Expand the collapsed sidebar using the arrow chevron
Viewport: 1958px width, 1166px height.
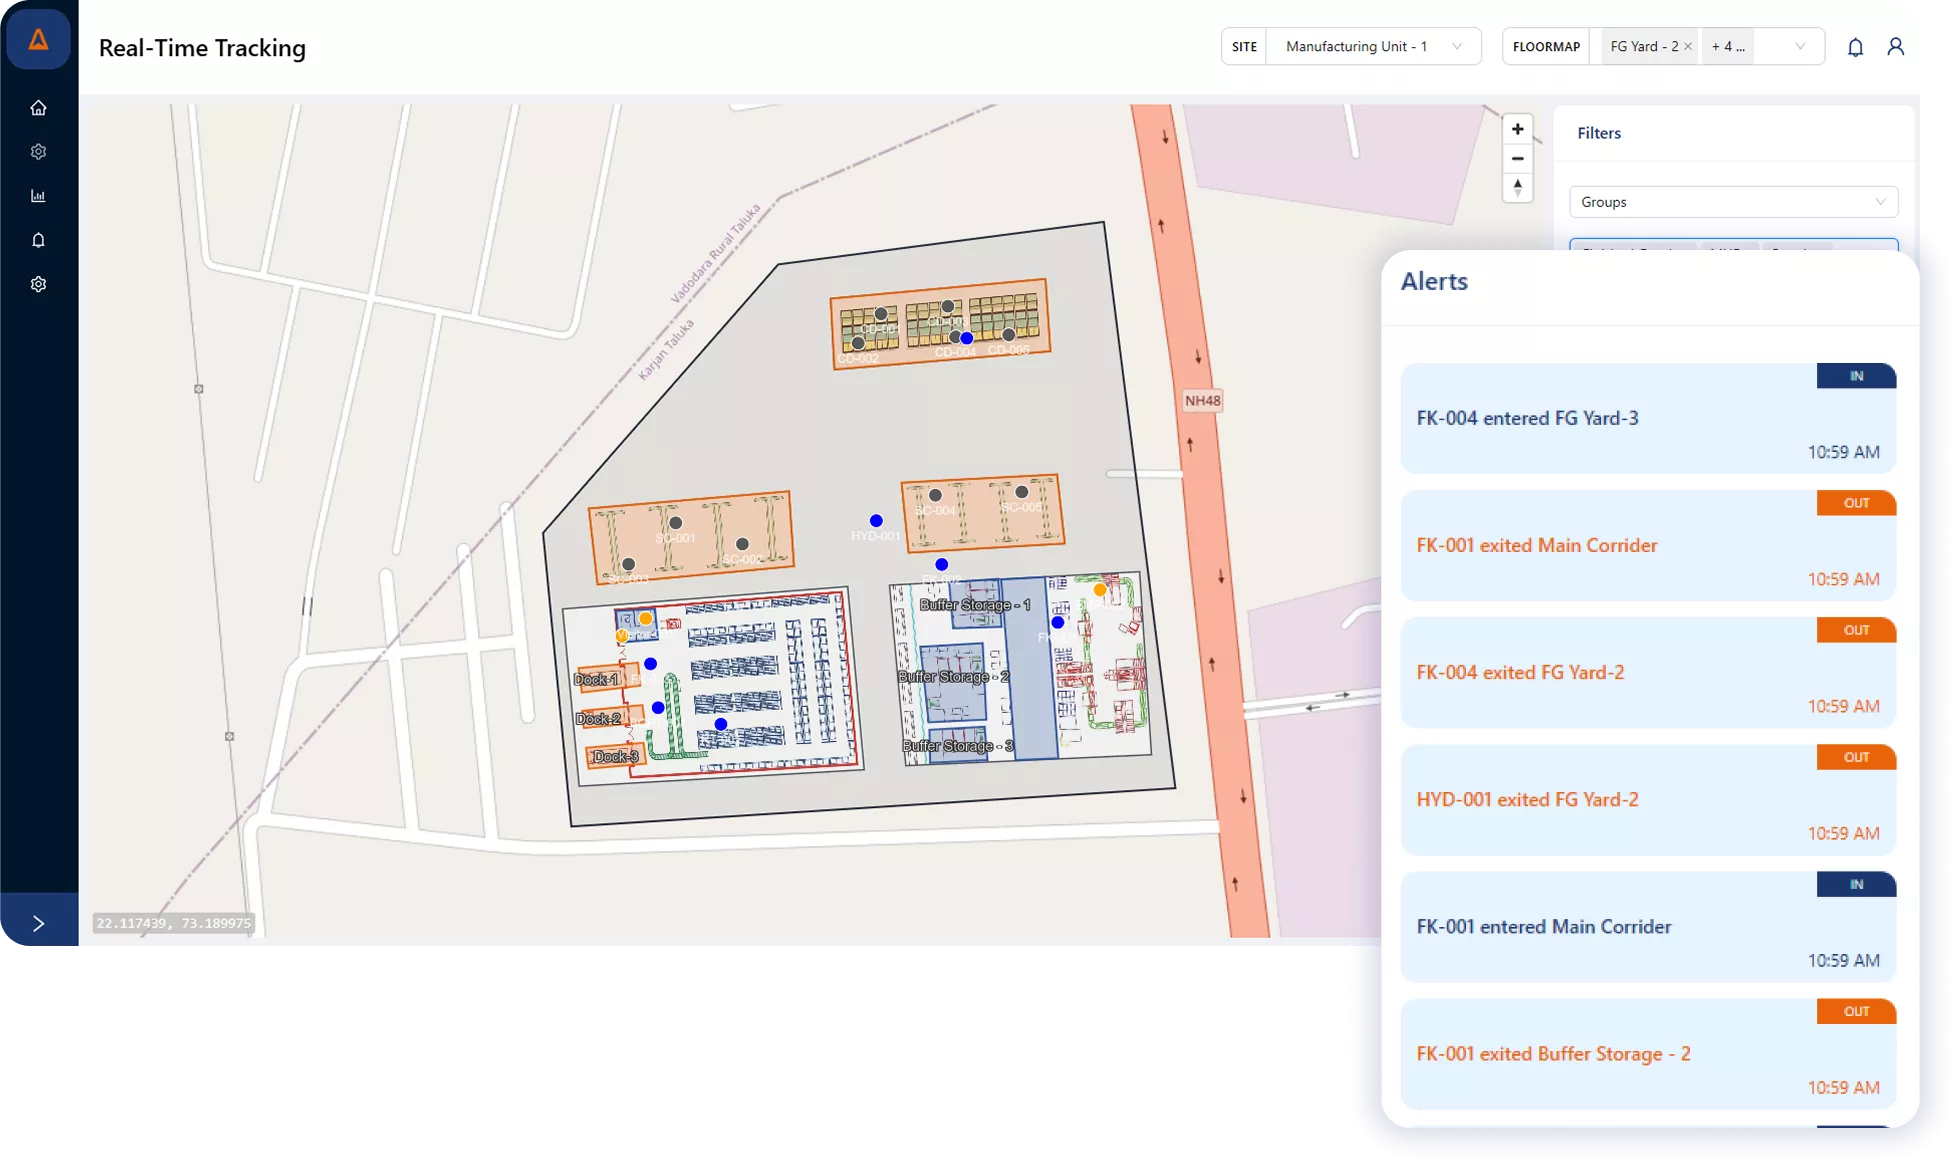click(x=38, y=922)
